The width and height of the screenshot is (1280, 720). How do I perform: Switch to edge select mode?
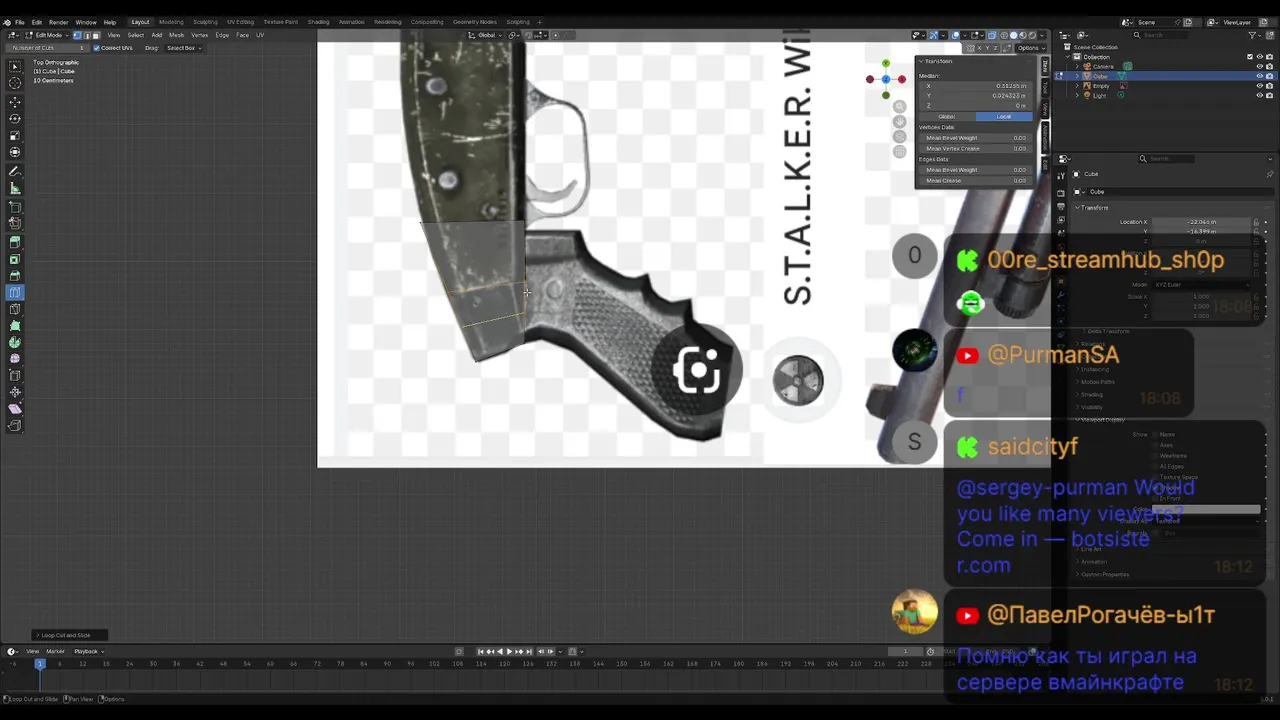click(x=87, y=35)
